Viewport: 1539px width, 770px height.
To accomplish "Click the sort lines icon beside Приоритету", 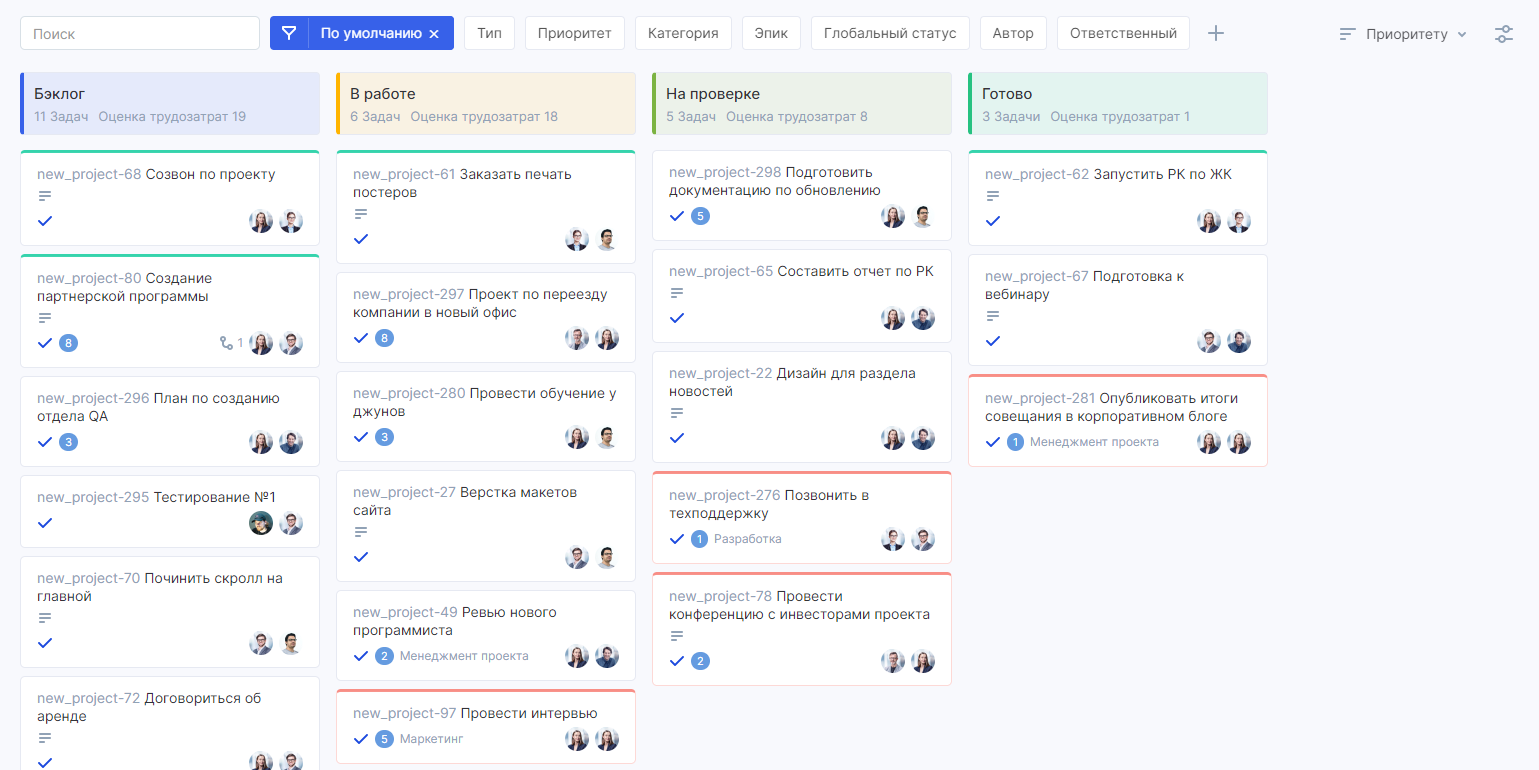I will [x=1348, y=34].
